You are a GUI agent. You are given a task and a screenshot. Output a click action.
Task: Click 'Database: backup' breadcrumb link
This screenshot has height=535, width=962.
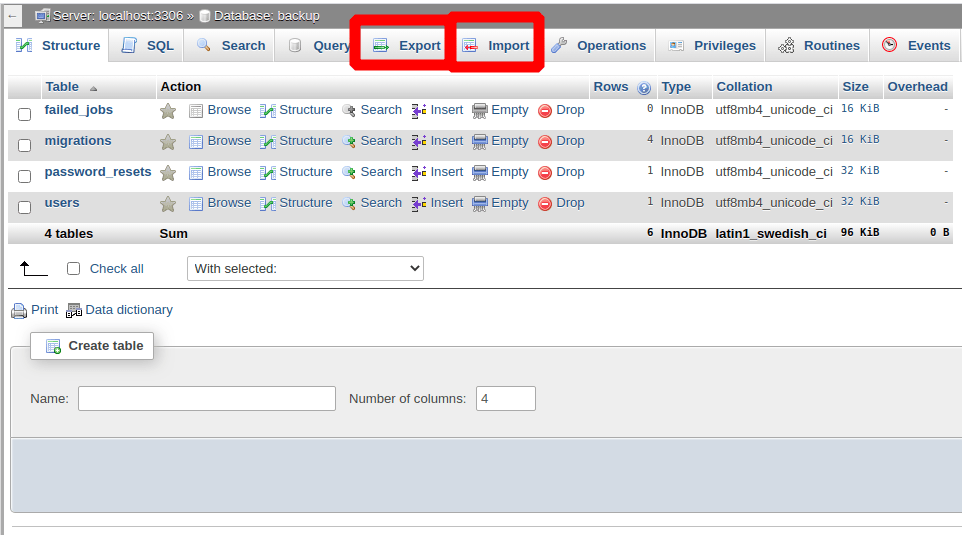click(267, 16)
